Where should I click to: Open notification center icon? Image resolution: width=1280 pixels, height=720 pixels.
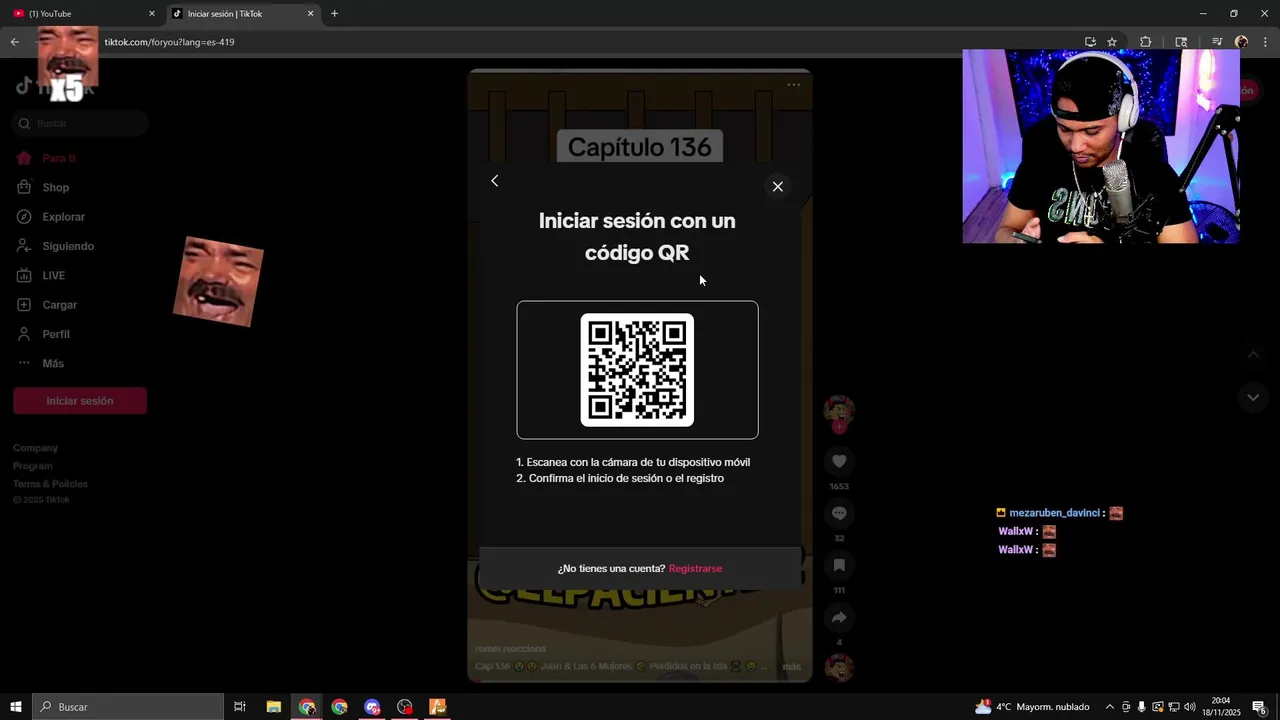tap(1259, 707)
